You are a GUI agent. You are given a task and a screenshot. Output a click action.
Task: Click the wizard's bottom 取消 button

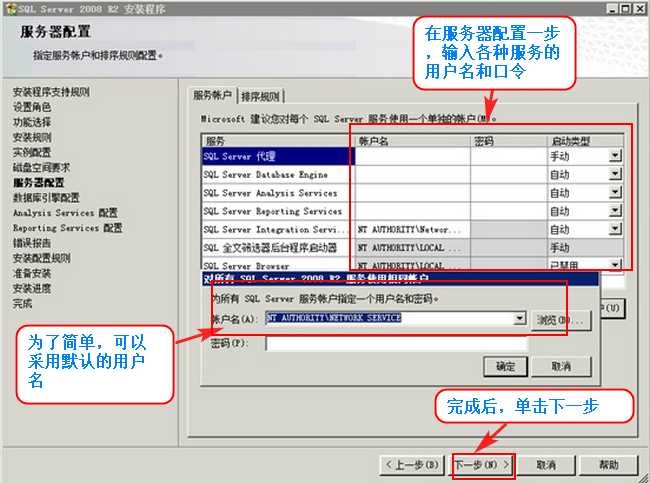click(x=546, y=465)
